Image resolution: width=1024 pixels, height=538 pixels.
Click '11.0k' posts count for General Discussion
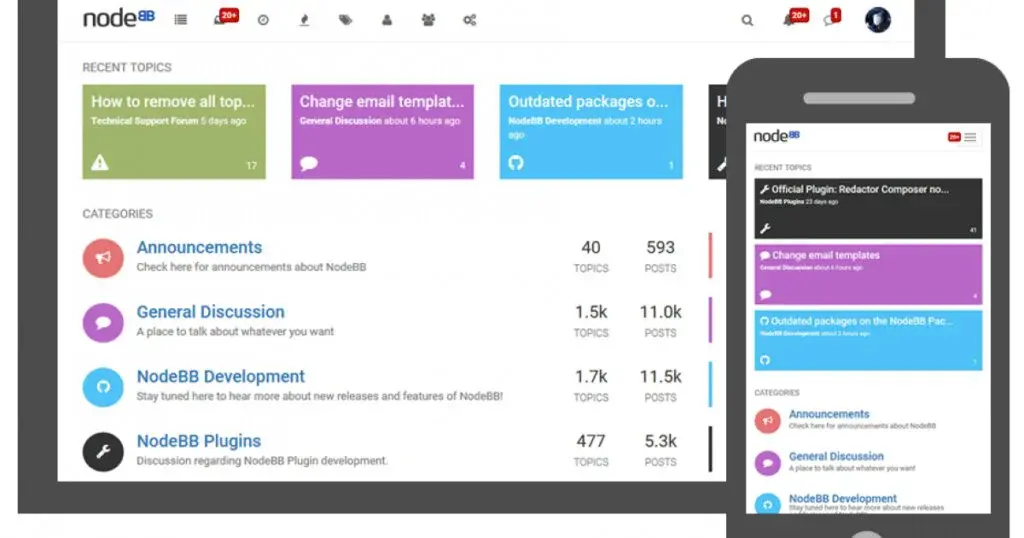(x=660, y=312)
